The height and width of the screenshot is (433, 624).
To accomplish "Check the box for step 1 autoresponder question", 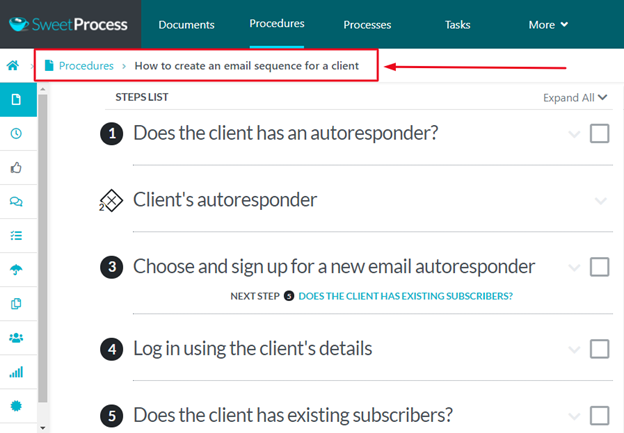I will pos(599,134).
